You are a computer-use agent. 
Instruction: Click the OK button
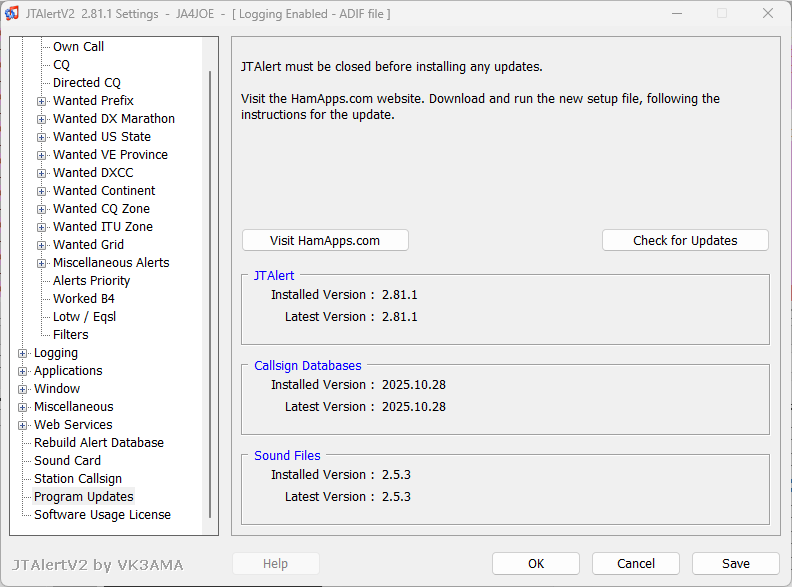pyautogui.click(x=536, y=564)
